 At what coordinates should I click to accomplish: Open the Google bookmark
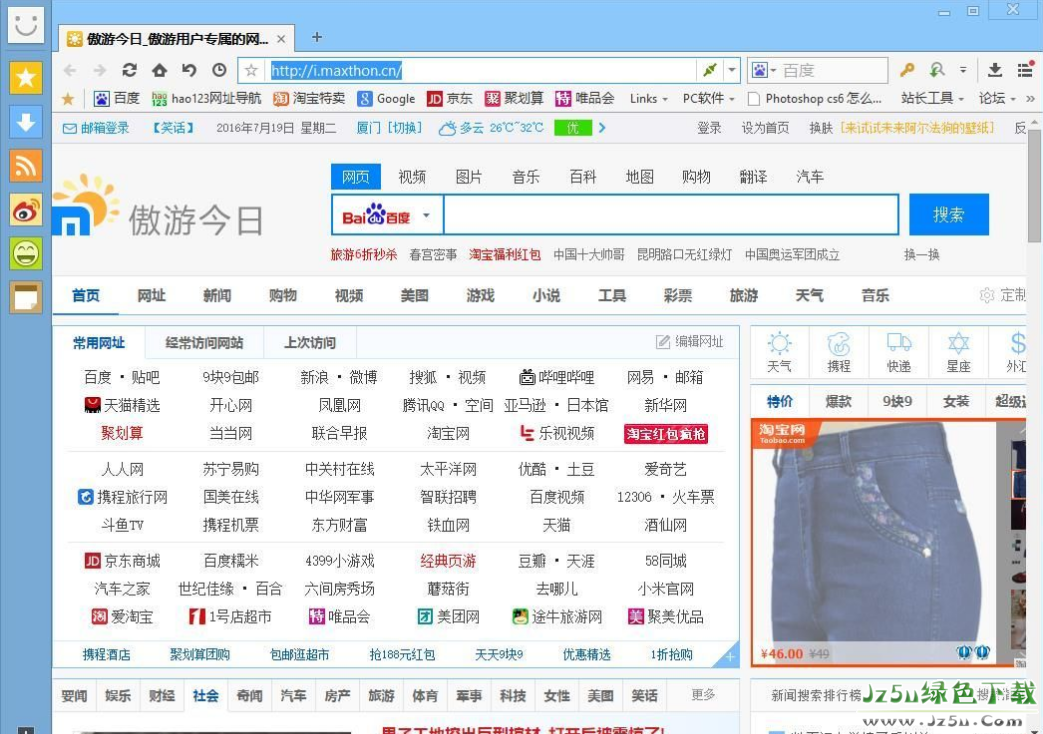(386, 99)
